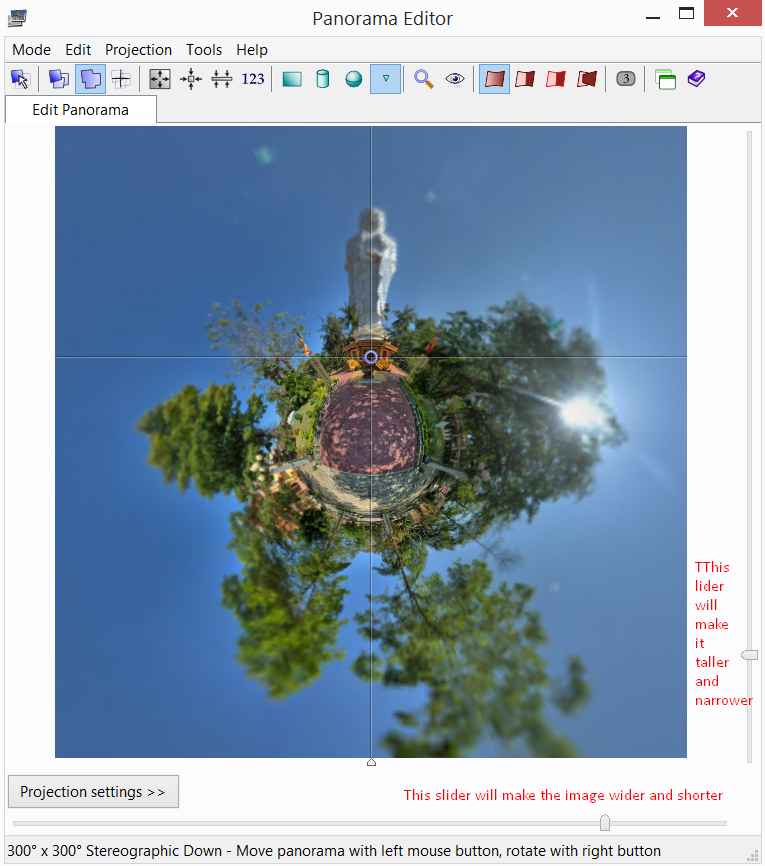The width and height of the screenshot is (765, 866).
Task: Click the numeric transform 123 icon
Action: point(253,79)
